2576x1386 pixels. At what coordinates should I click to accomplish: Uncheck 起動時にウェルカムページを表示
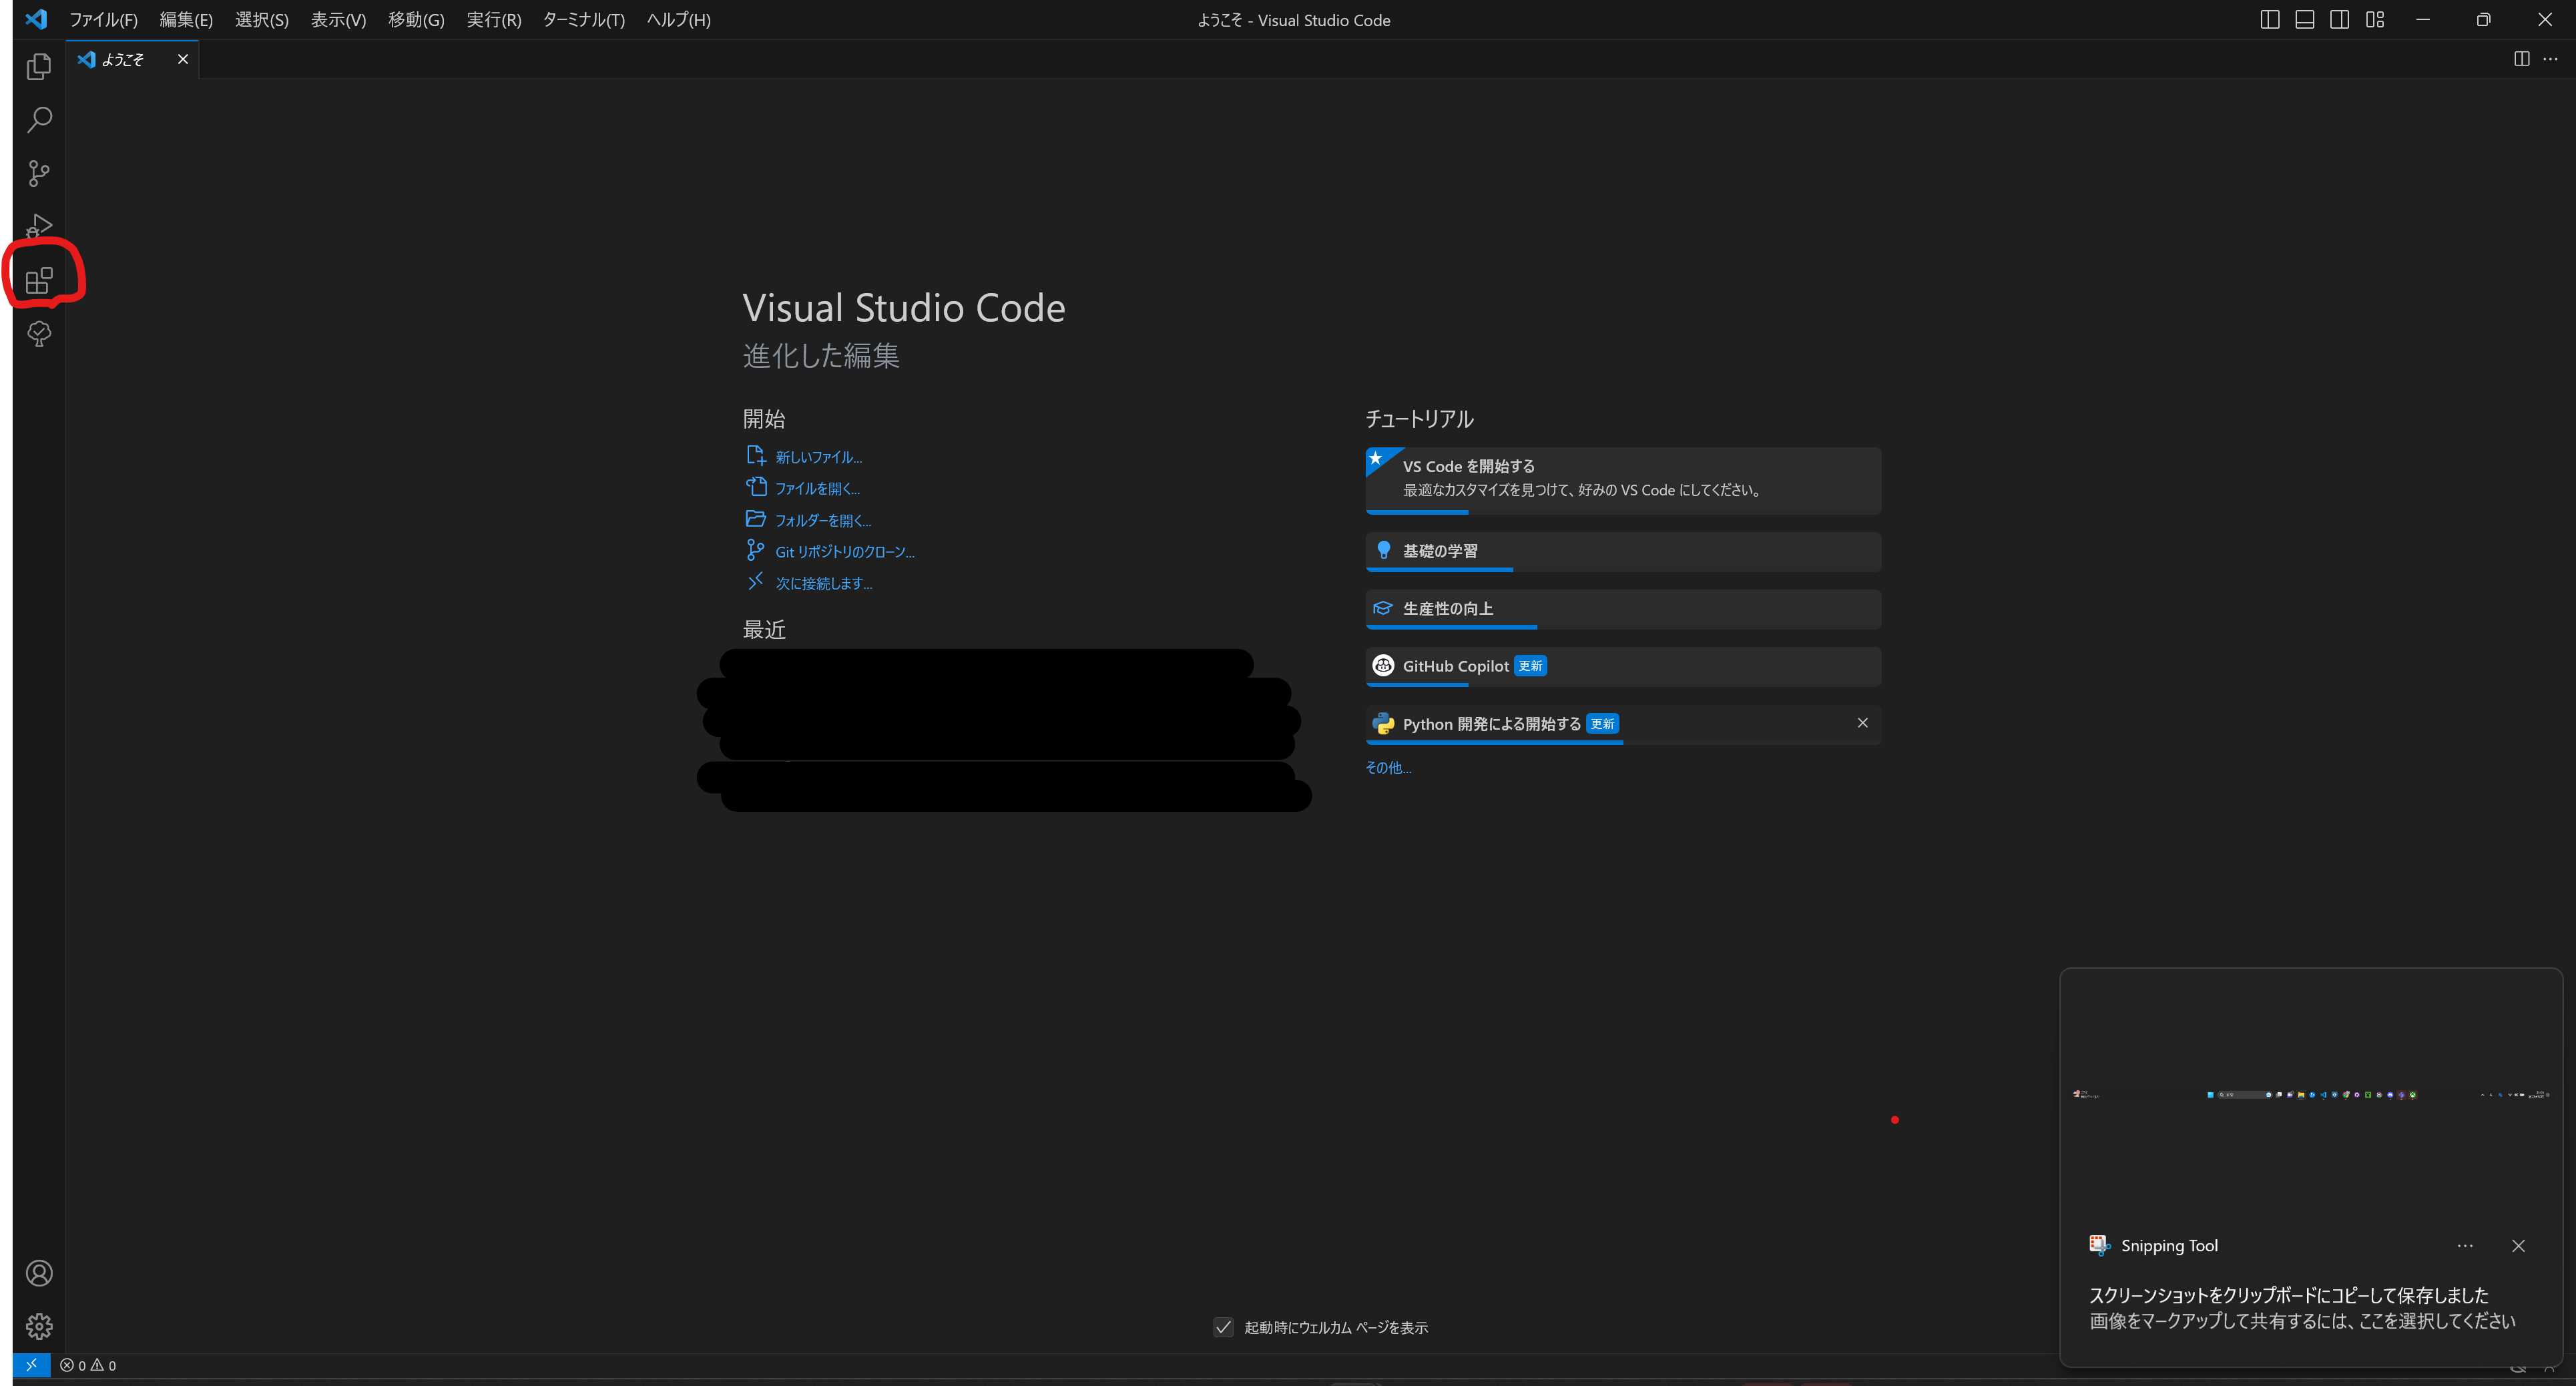point(1223,1327)
